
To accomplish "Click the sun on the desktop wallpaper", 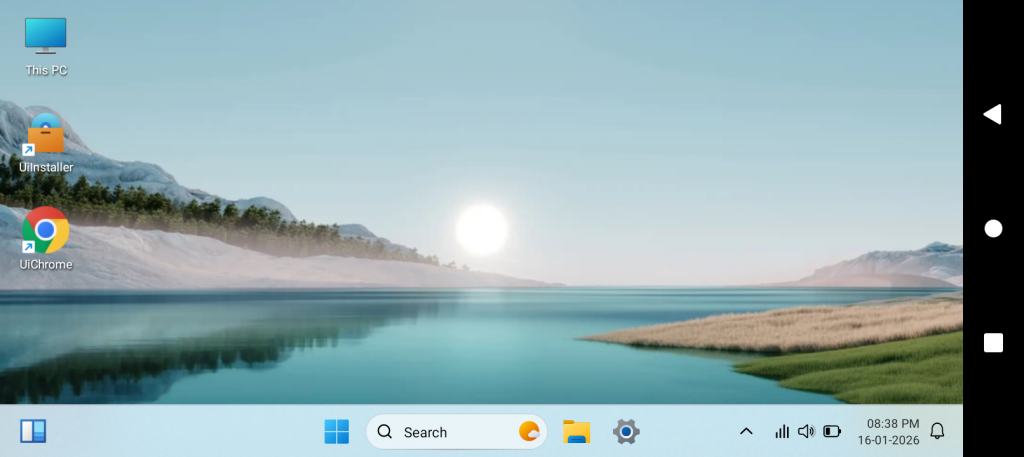I will [482, 229].
